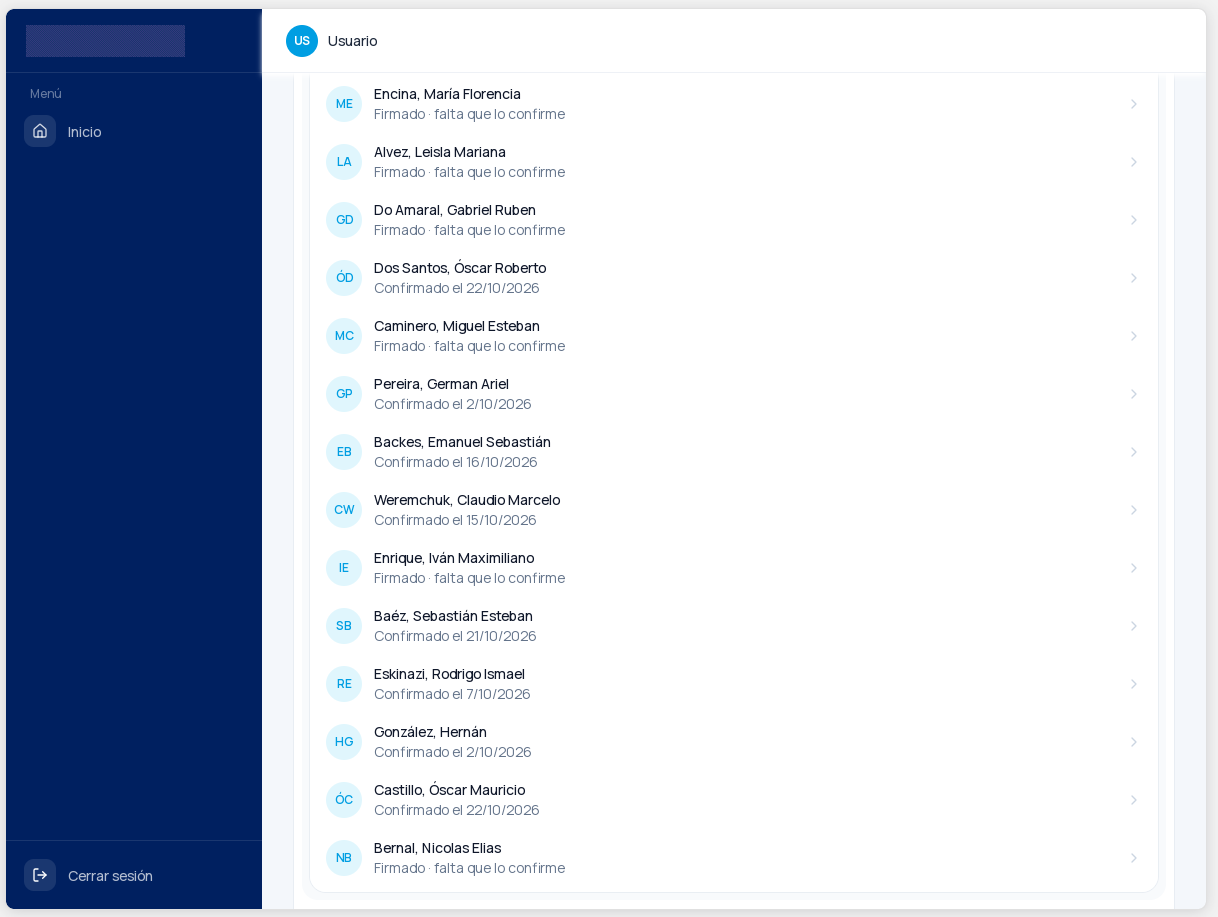The image size is (1218, 917).
Task: Click the NB avatar for Bernal
Action: click(x=344, y=858)
